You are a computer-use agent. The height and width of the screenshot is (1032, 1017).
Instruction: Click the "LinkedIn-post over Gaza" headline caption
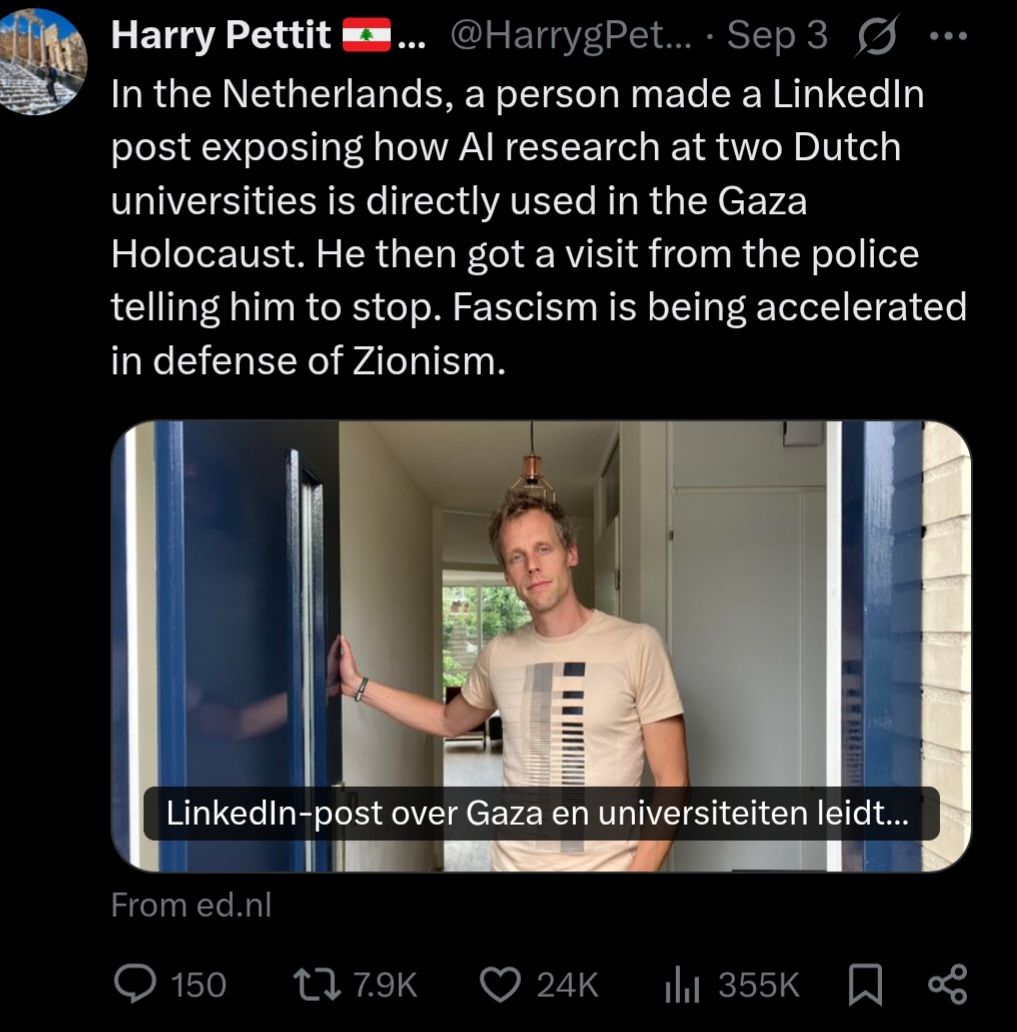(x=540, y=814)
